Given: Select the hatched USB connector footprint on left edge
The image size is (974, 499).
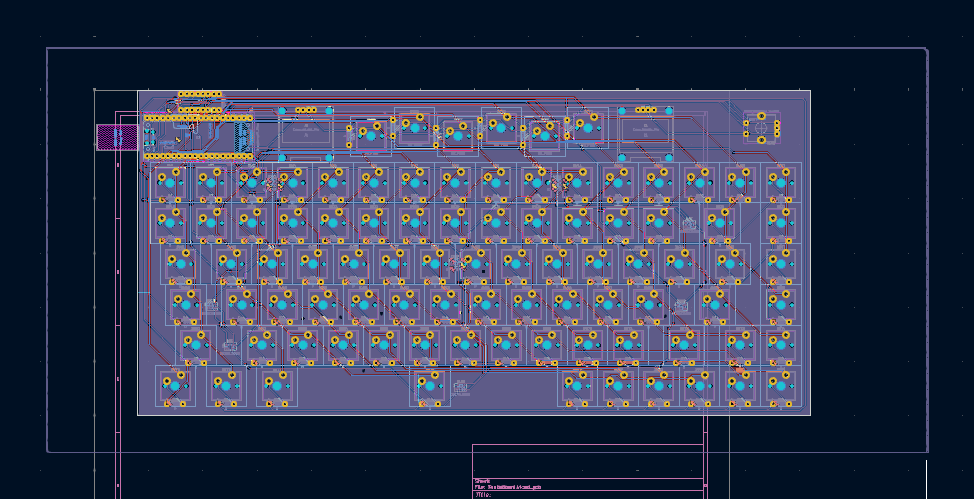Looking at the screenshot, I should (116, 137).
